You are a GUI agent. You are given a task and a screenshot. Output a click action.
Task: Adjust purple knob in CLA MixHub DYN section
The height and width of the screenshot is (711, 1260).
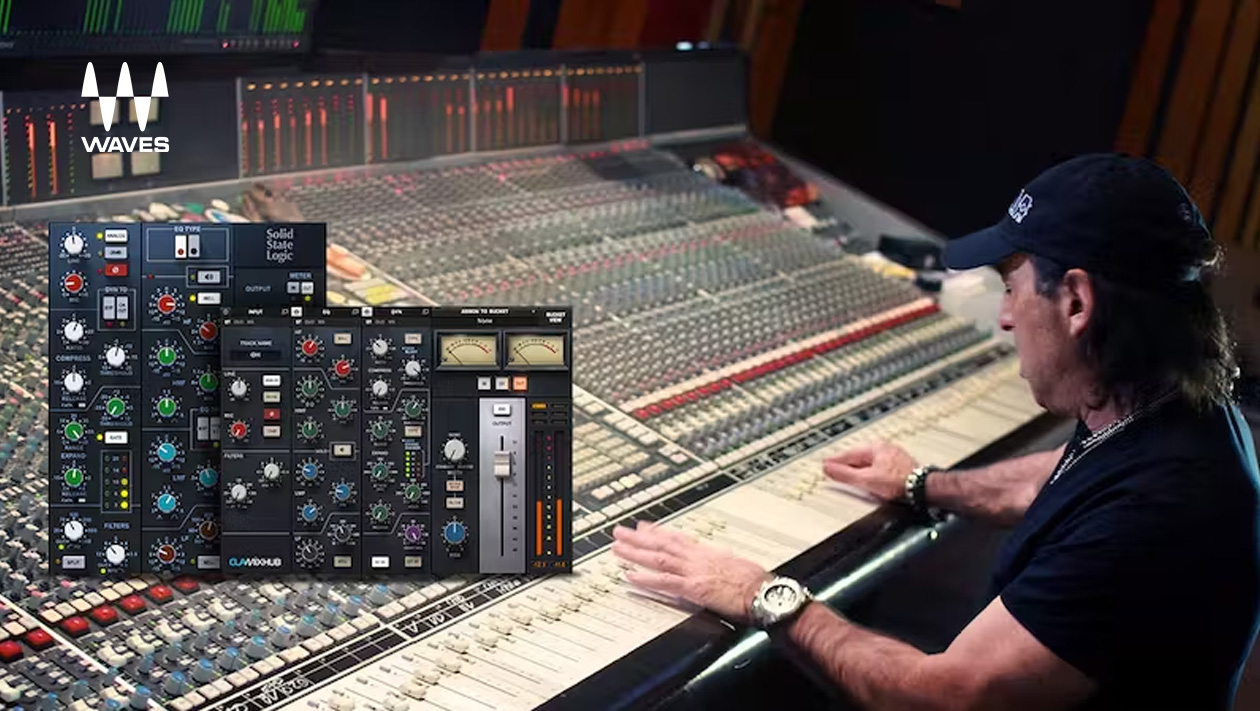[413, 532]
